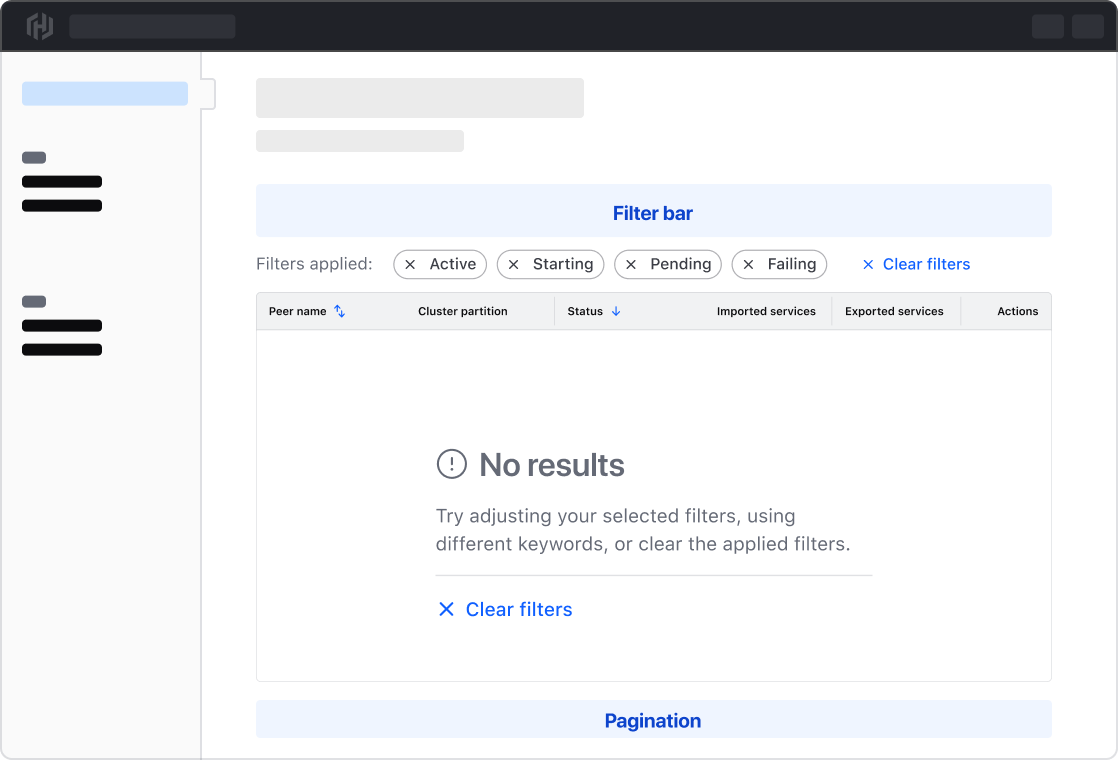
Task: Select the highlighted blue sidebar item
Action: (x=105, y=94)
